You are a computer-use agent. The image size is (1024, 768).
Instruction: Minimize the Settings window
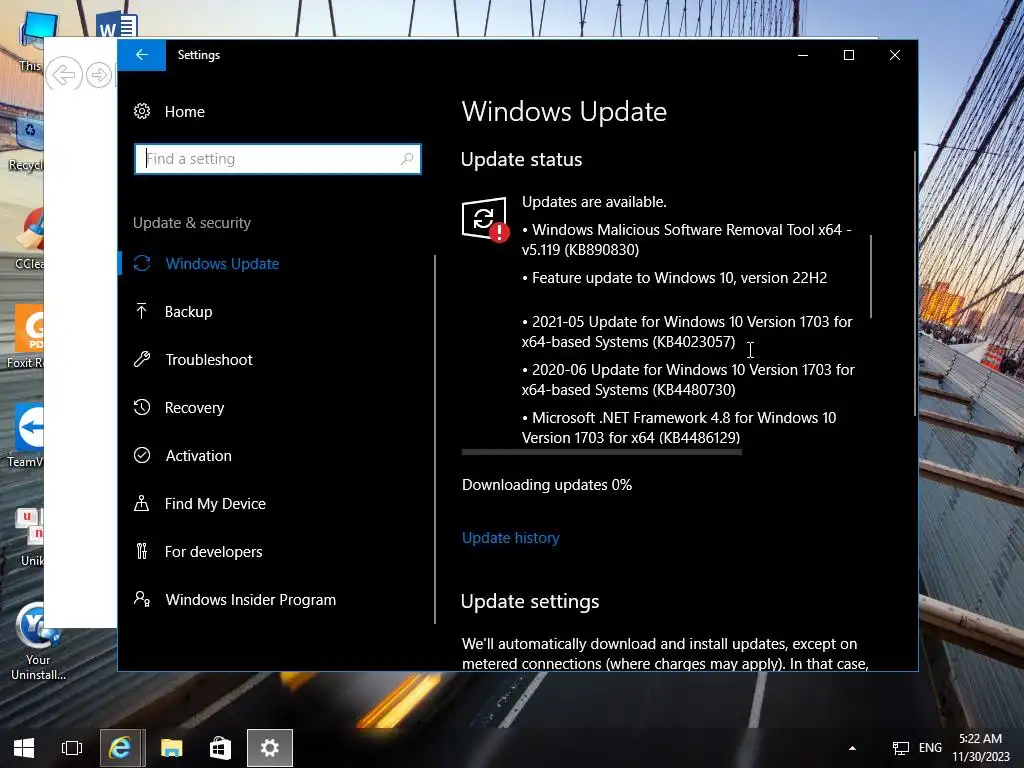tap(803, 56)
